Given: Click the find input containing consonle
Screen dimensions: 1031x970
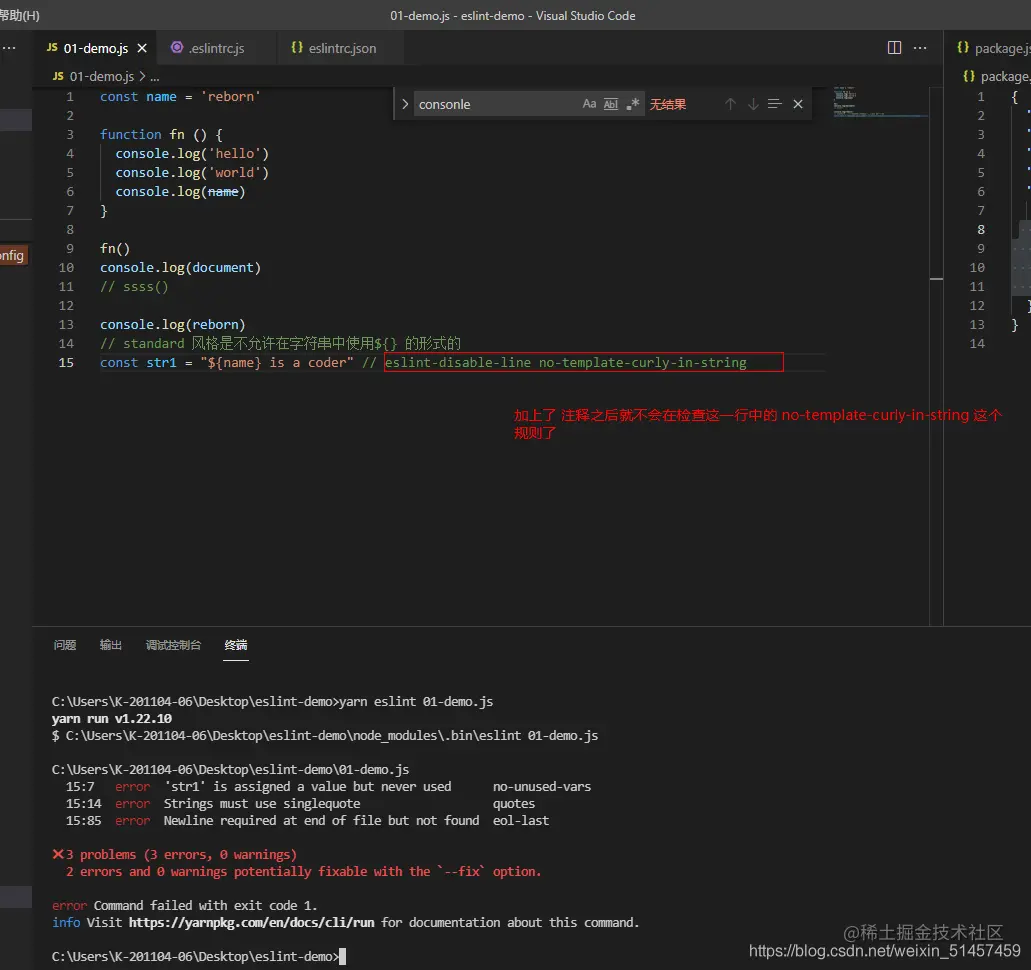Looking at the screenshot, I should [495, 104].
